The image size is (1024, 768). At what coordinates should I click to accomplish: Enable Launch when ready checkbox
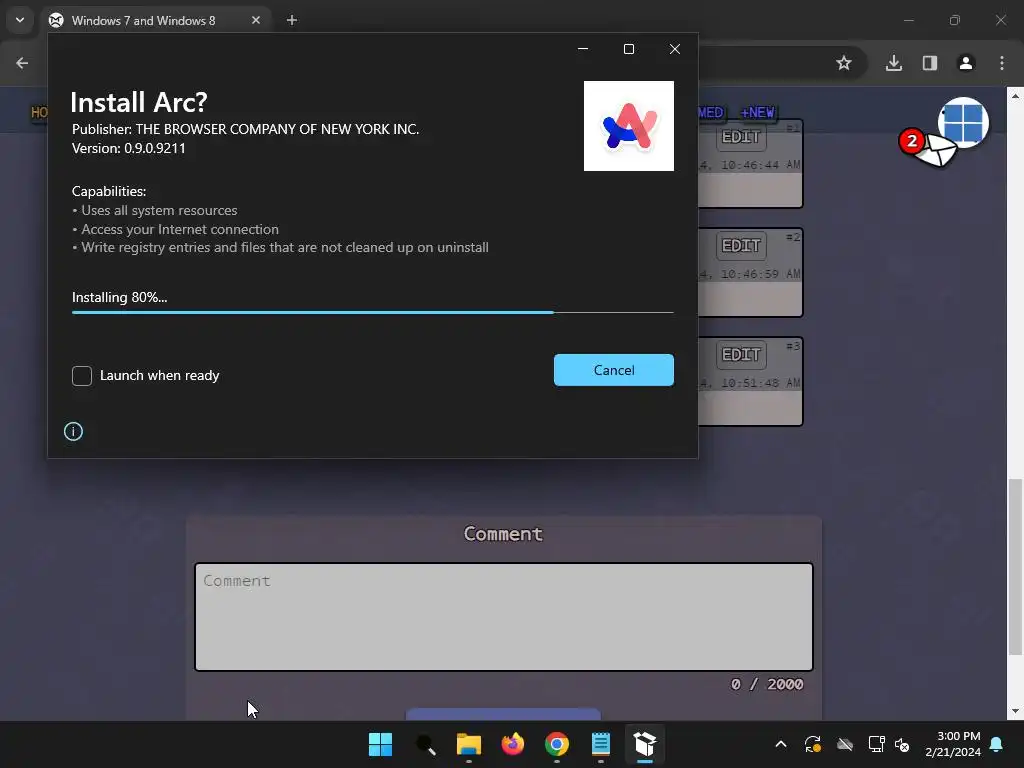pyautogui.click(x=82, y=376)
